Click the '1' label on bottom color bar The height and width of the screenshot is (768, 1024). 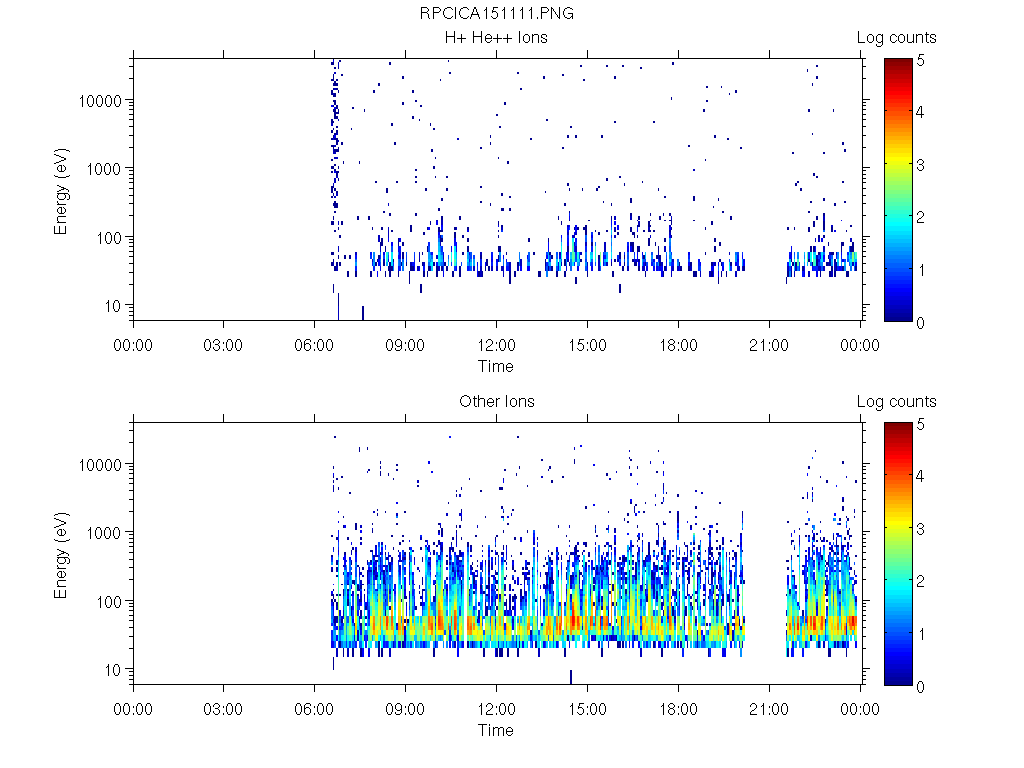[x=921, y=634]
